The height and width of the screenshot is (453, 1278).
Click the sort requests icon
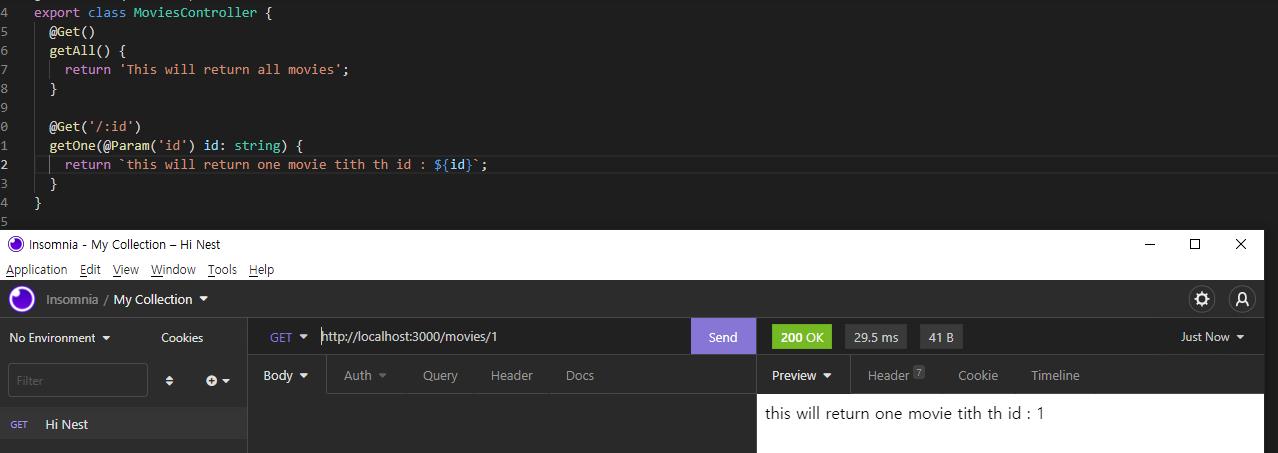pyautogui.click(x=169, y=381)
